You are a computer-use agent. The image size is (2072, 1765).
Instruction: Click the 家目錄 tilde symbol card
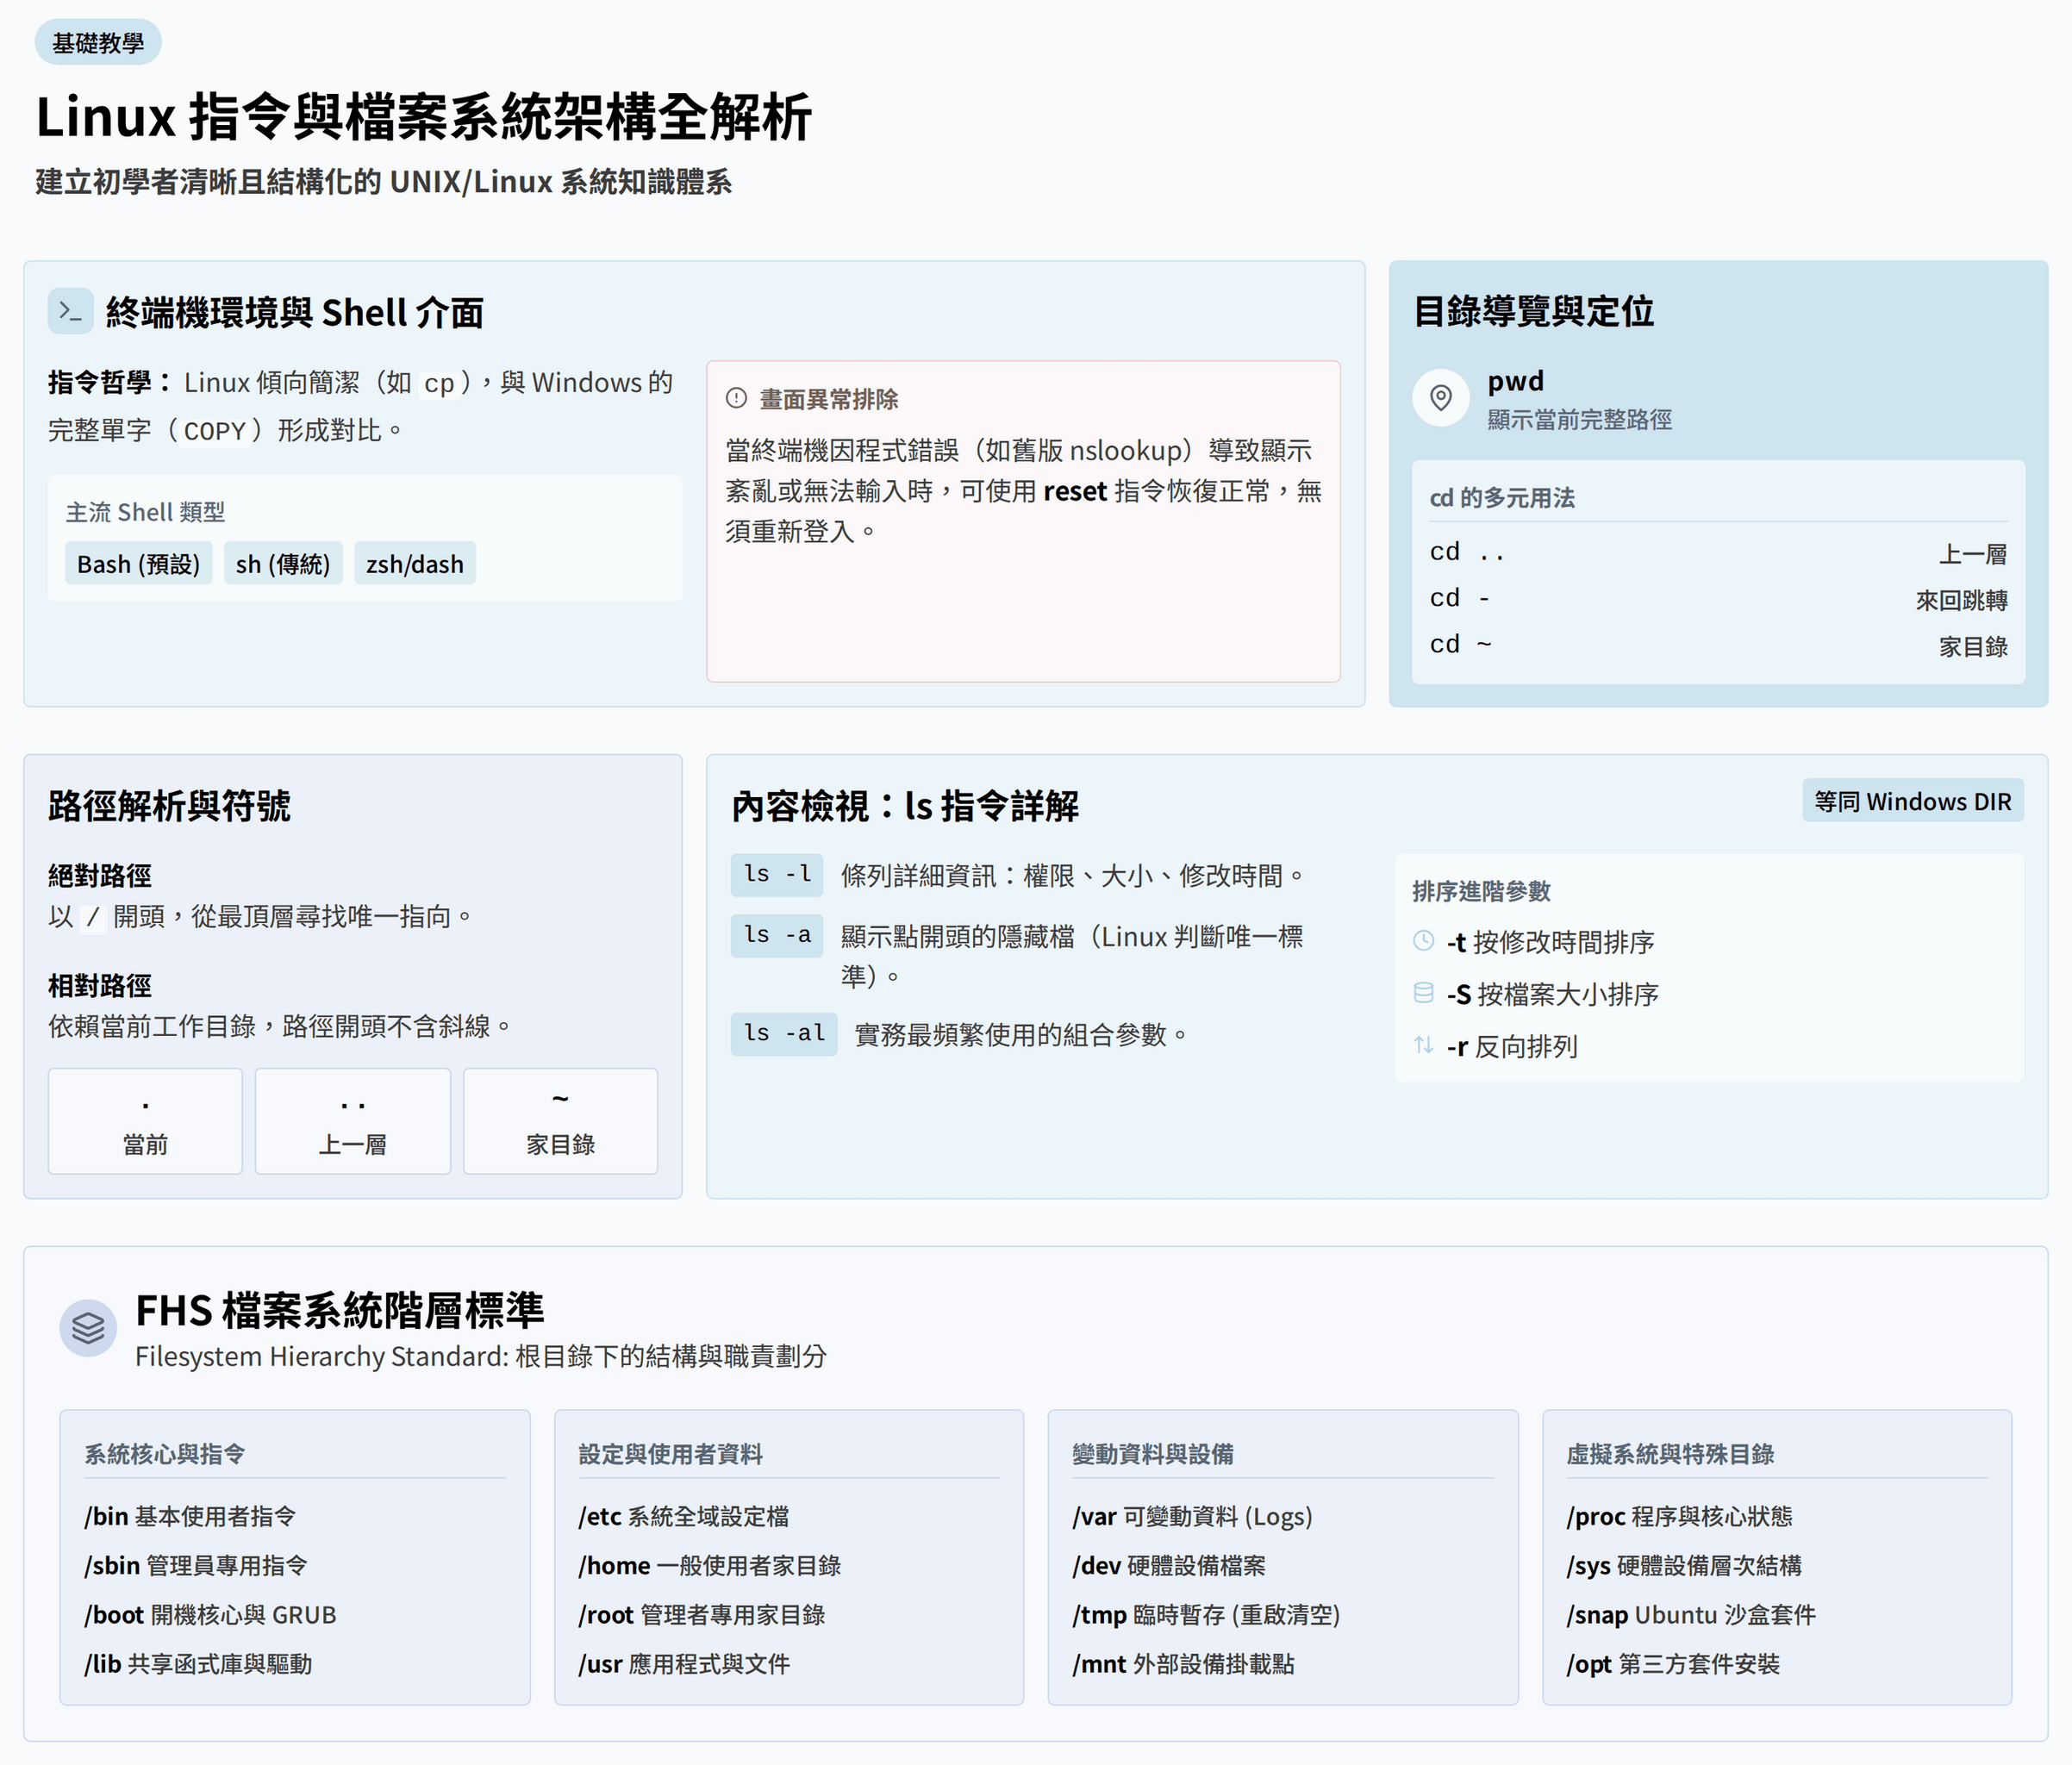coord(560,1121)
